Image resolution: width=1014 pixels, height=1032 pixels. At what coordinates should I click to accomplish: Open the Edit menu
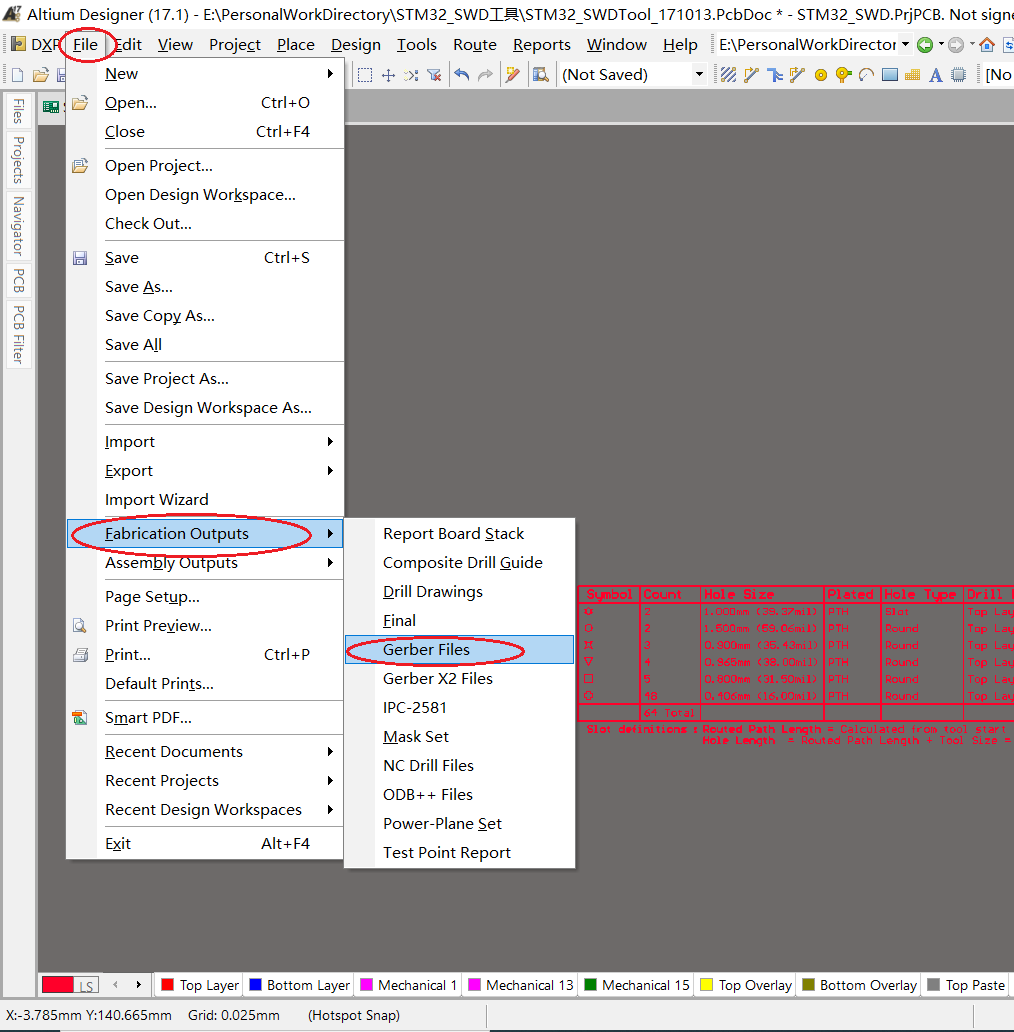coord(128,45)
